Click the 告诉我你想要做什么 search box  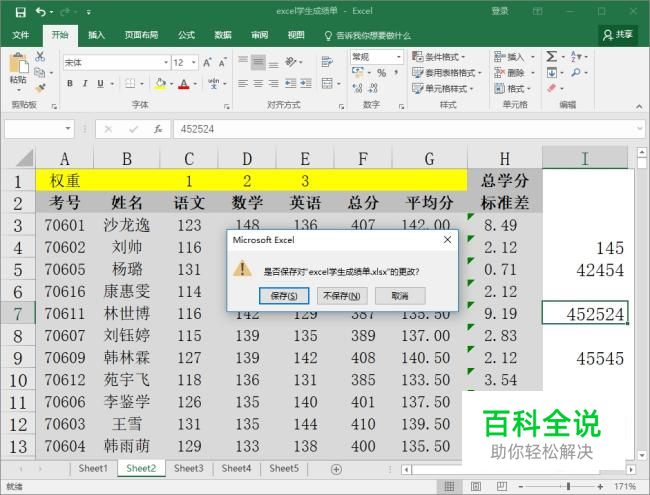[368, 36]
